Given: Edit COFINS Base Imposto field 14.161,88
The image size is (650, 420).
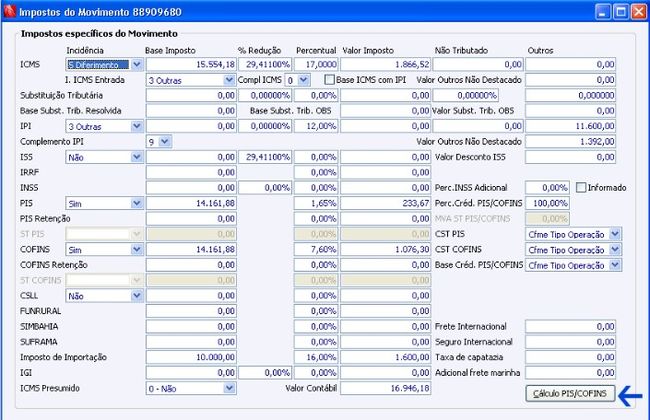Looking at the screenshot, I should [191, 249].
